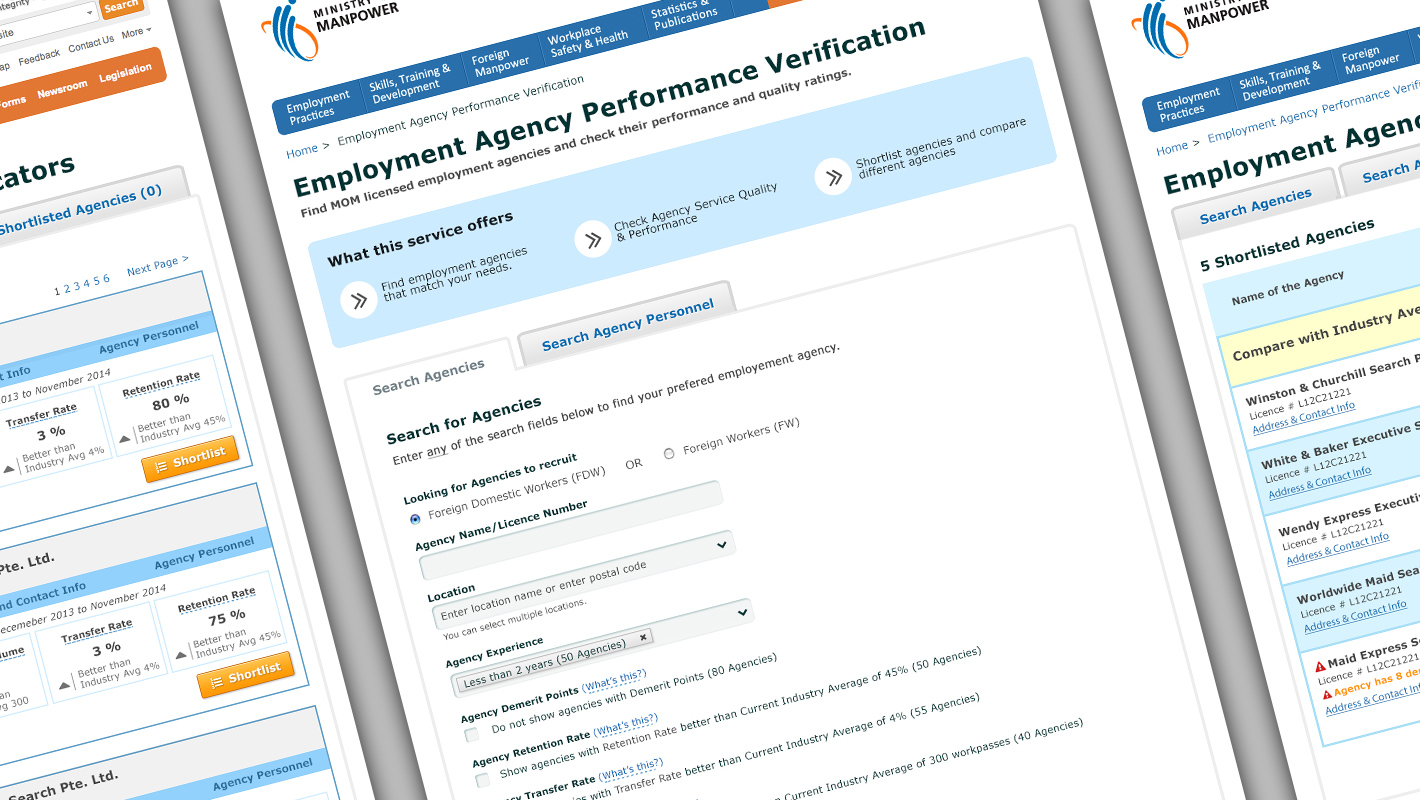Open Foreign Manpower menu in right page
Image resolution: width=1420 pixels, height=800 pixels.
[1370, 59]
